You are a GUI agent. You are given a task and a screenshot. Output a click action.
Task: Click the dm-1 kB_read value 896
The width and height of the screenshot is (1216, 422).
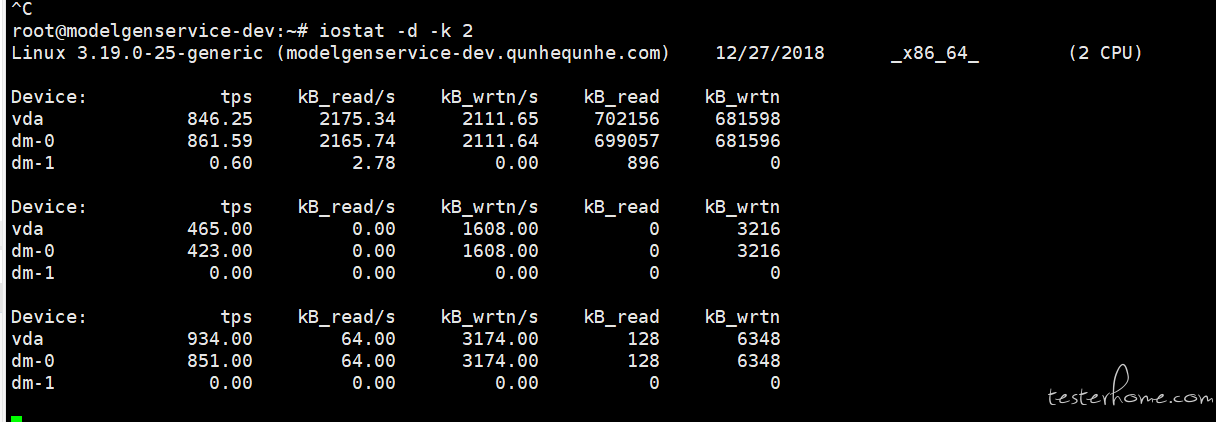(x=643, y=163)
